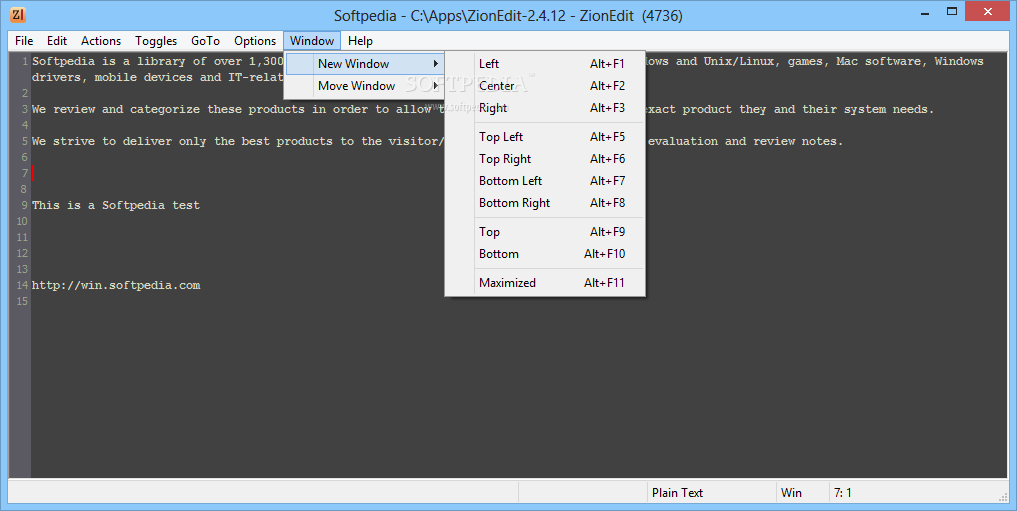Open the Help menu
This screenshot has height=511, width=1017.
click(x=360, y=41)
